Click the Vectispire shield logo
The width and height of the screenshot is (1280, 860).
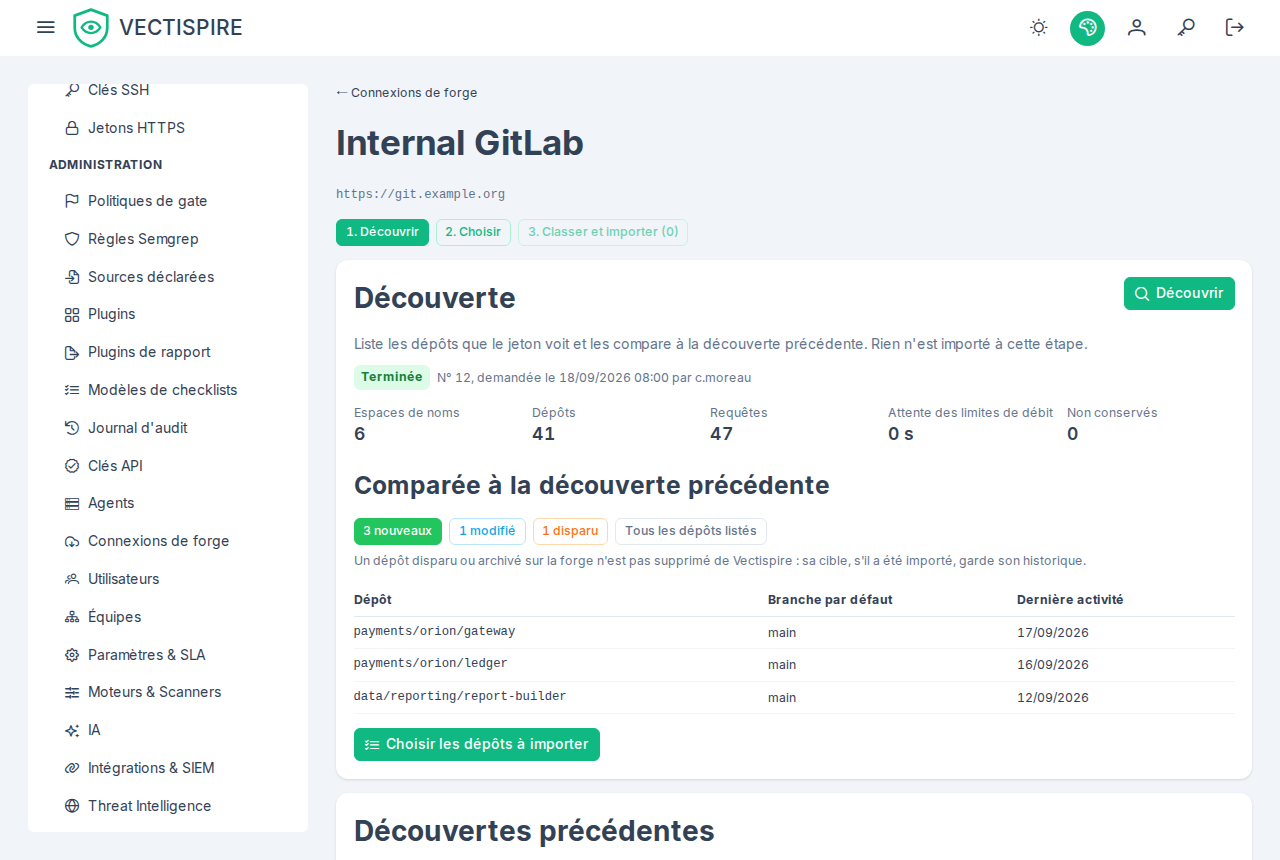coord(91,28)
